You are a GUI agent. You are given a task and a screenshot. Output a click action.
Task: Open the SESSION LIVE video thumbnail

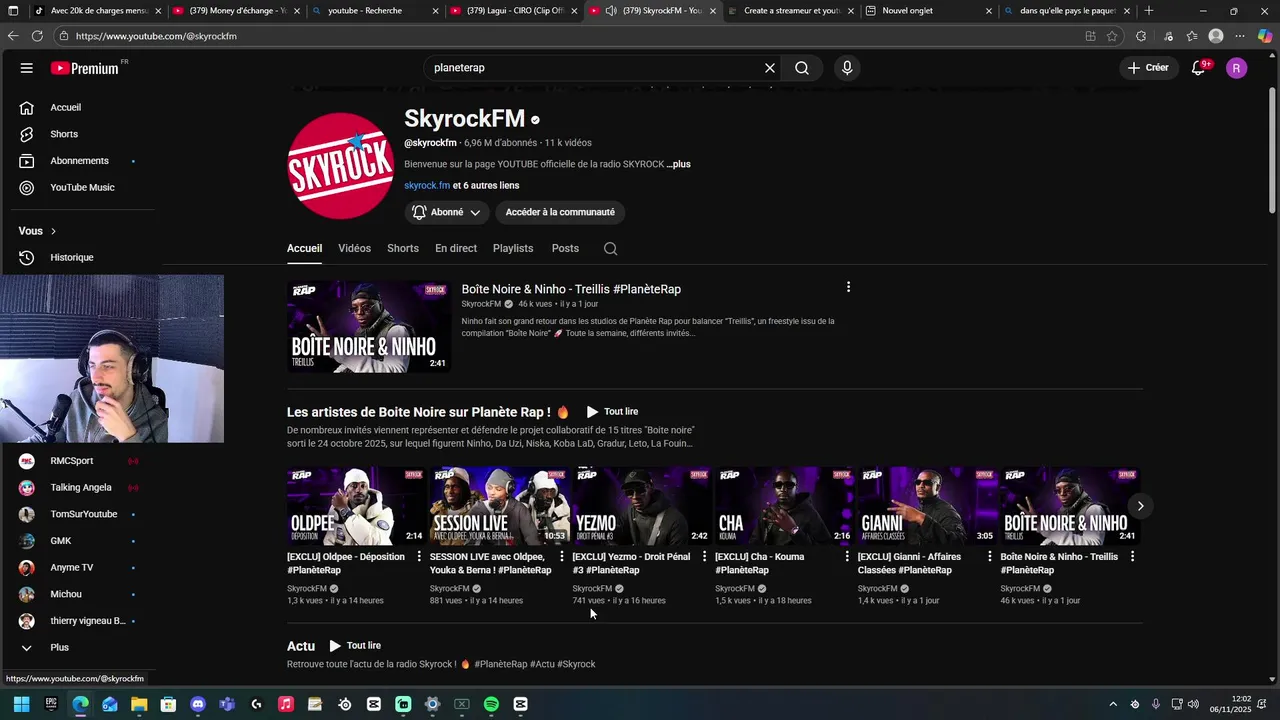(x=499, y=506)
